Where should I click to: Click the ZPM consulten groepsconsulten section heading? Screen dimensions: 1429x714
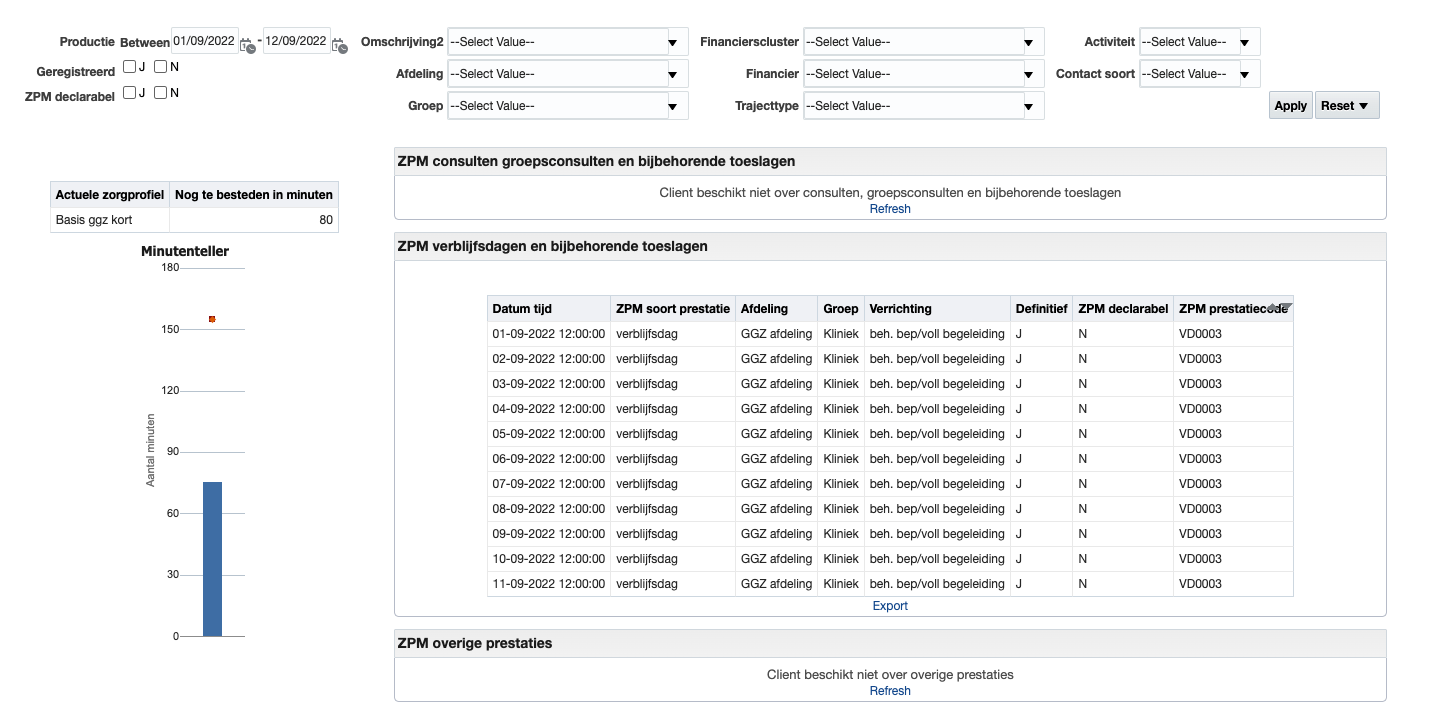point(596,161)
